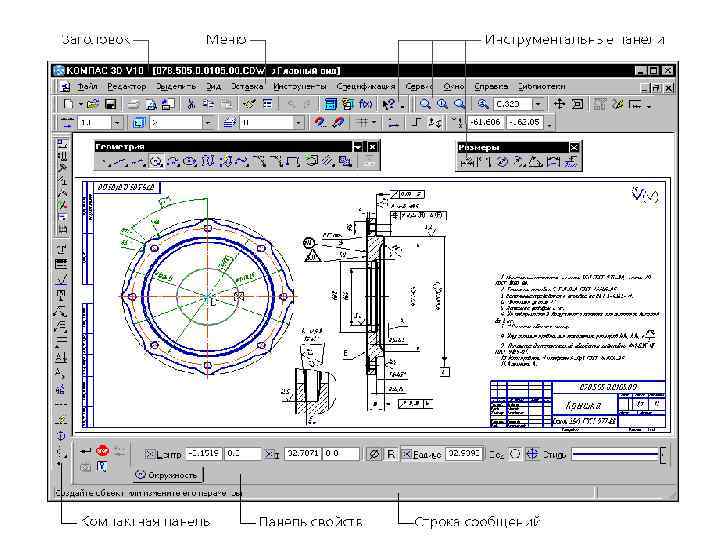Expand the Геометрия panel options arrow

358,147
